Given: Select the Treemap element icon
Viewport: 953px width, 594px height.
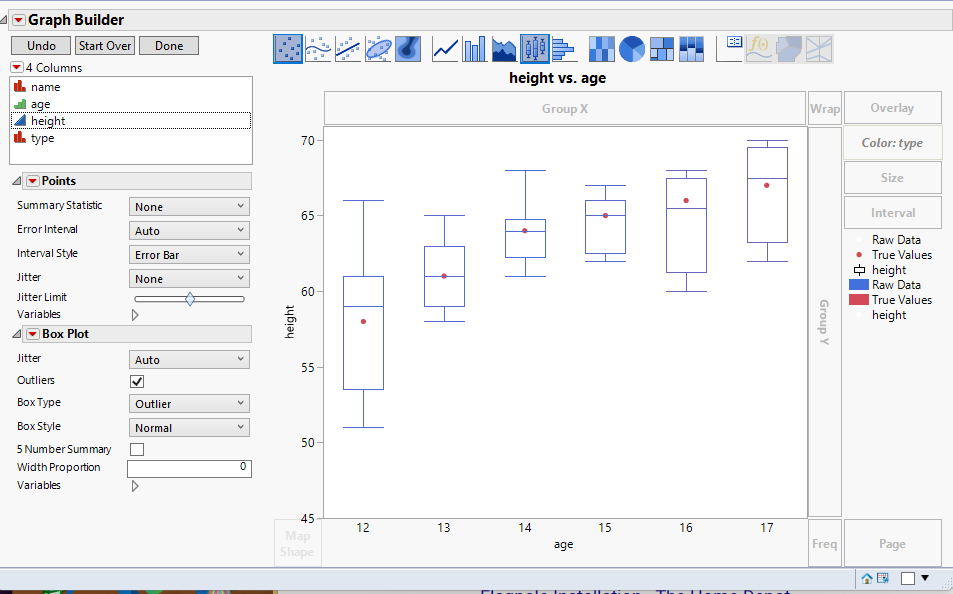Looking at the screenshot, I should 661,48.
